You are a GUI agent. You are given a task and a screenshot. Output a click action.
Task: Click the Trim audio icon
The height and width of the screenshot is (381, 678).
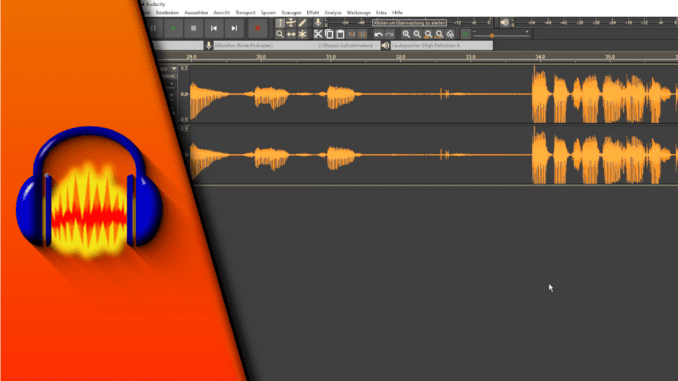(x=352, y=34)
